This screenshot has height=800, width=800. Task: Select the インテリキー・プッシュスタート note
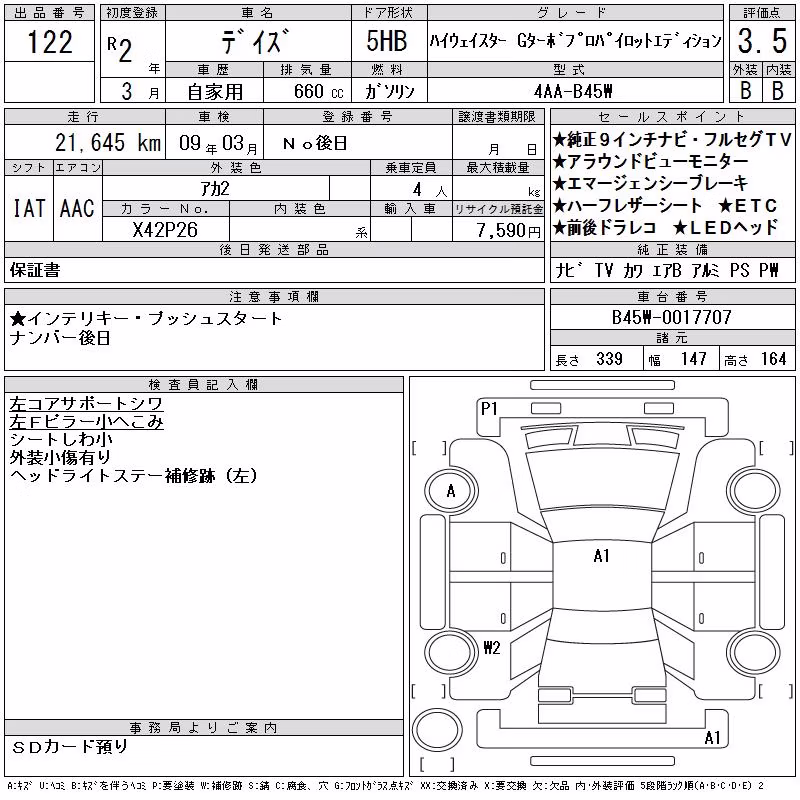tap(145, 319)
